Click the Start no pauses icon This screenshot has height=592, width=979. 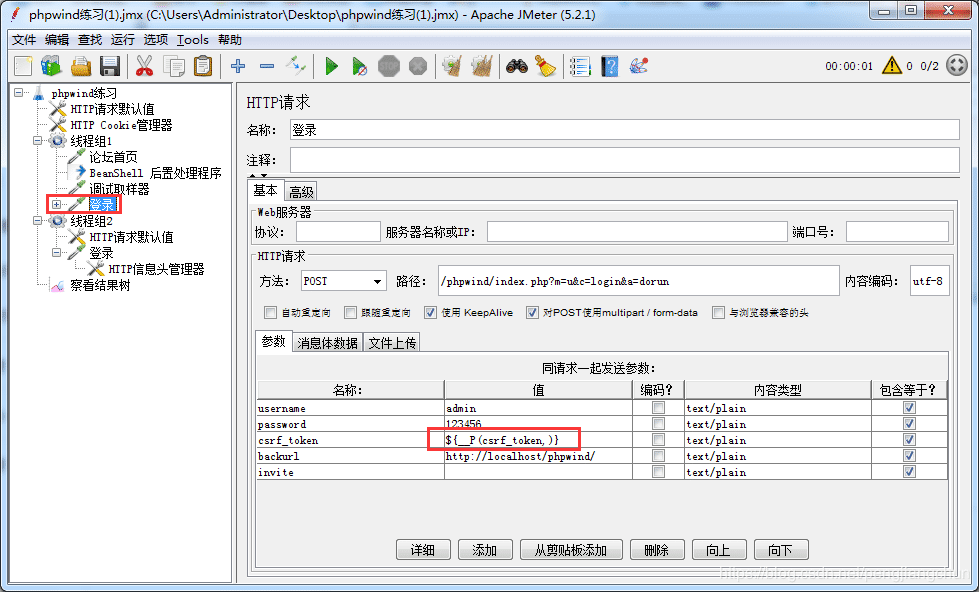(359, 67)
